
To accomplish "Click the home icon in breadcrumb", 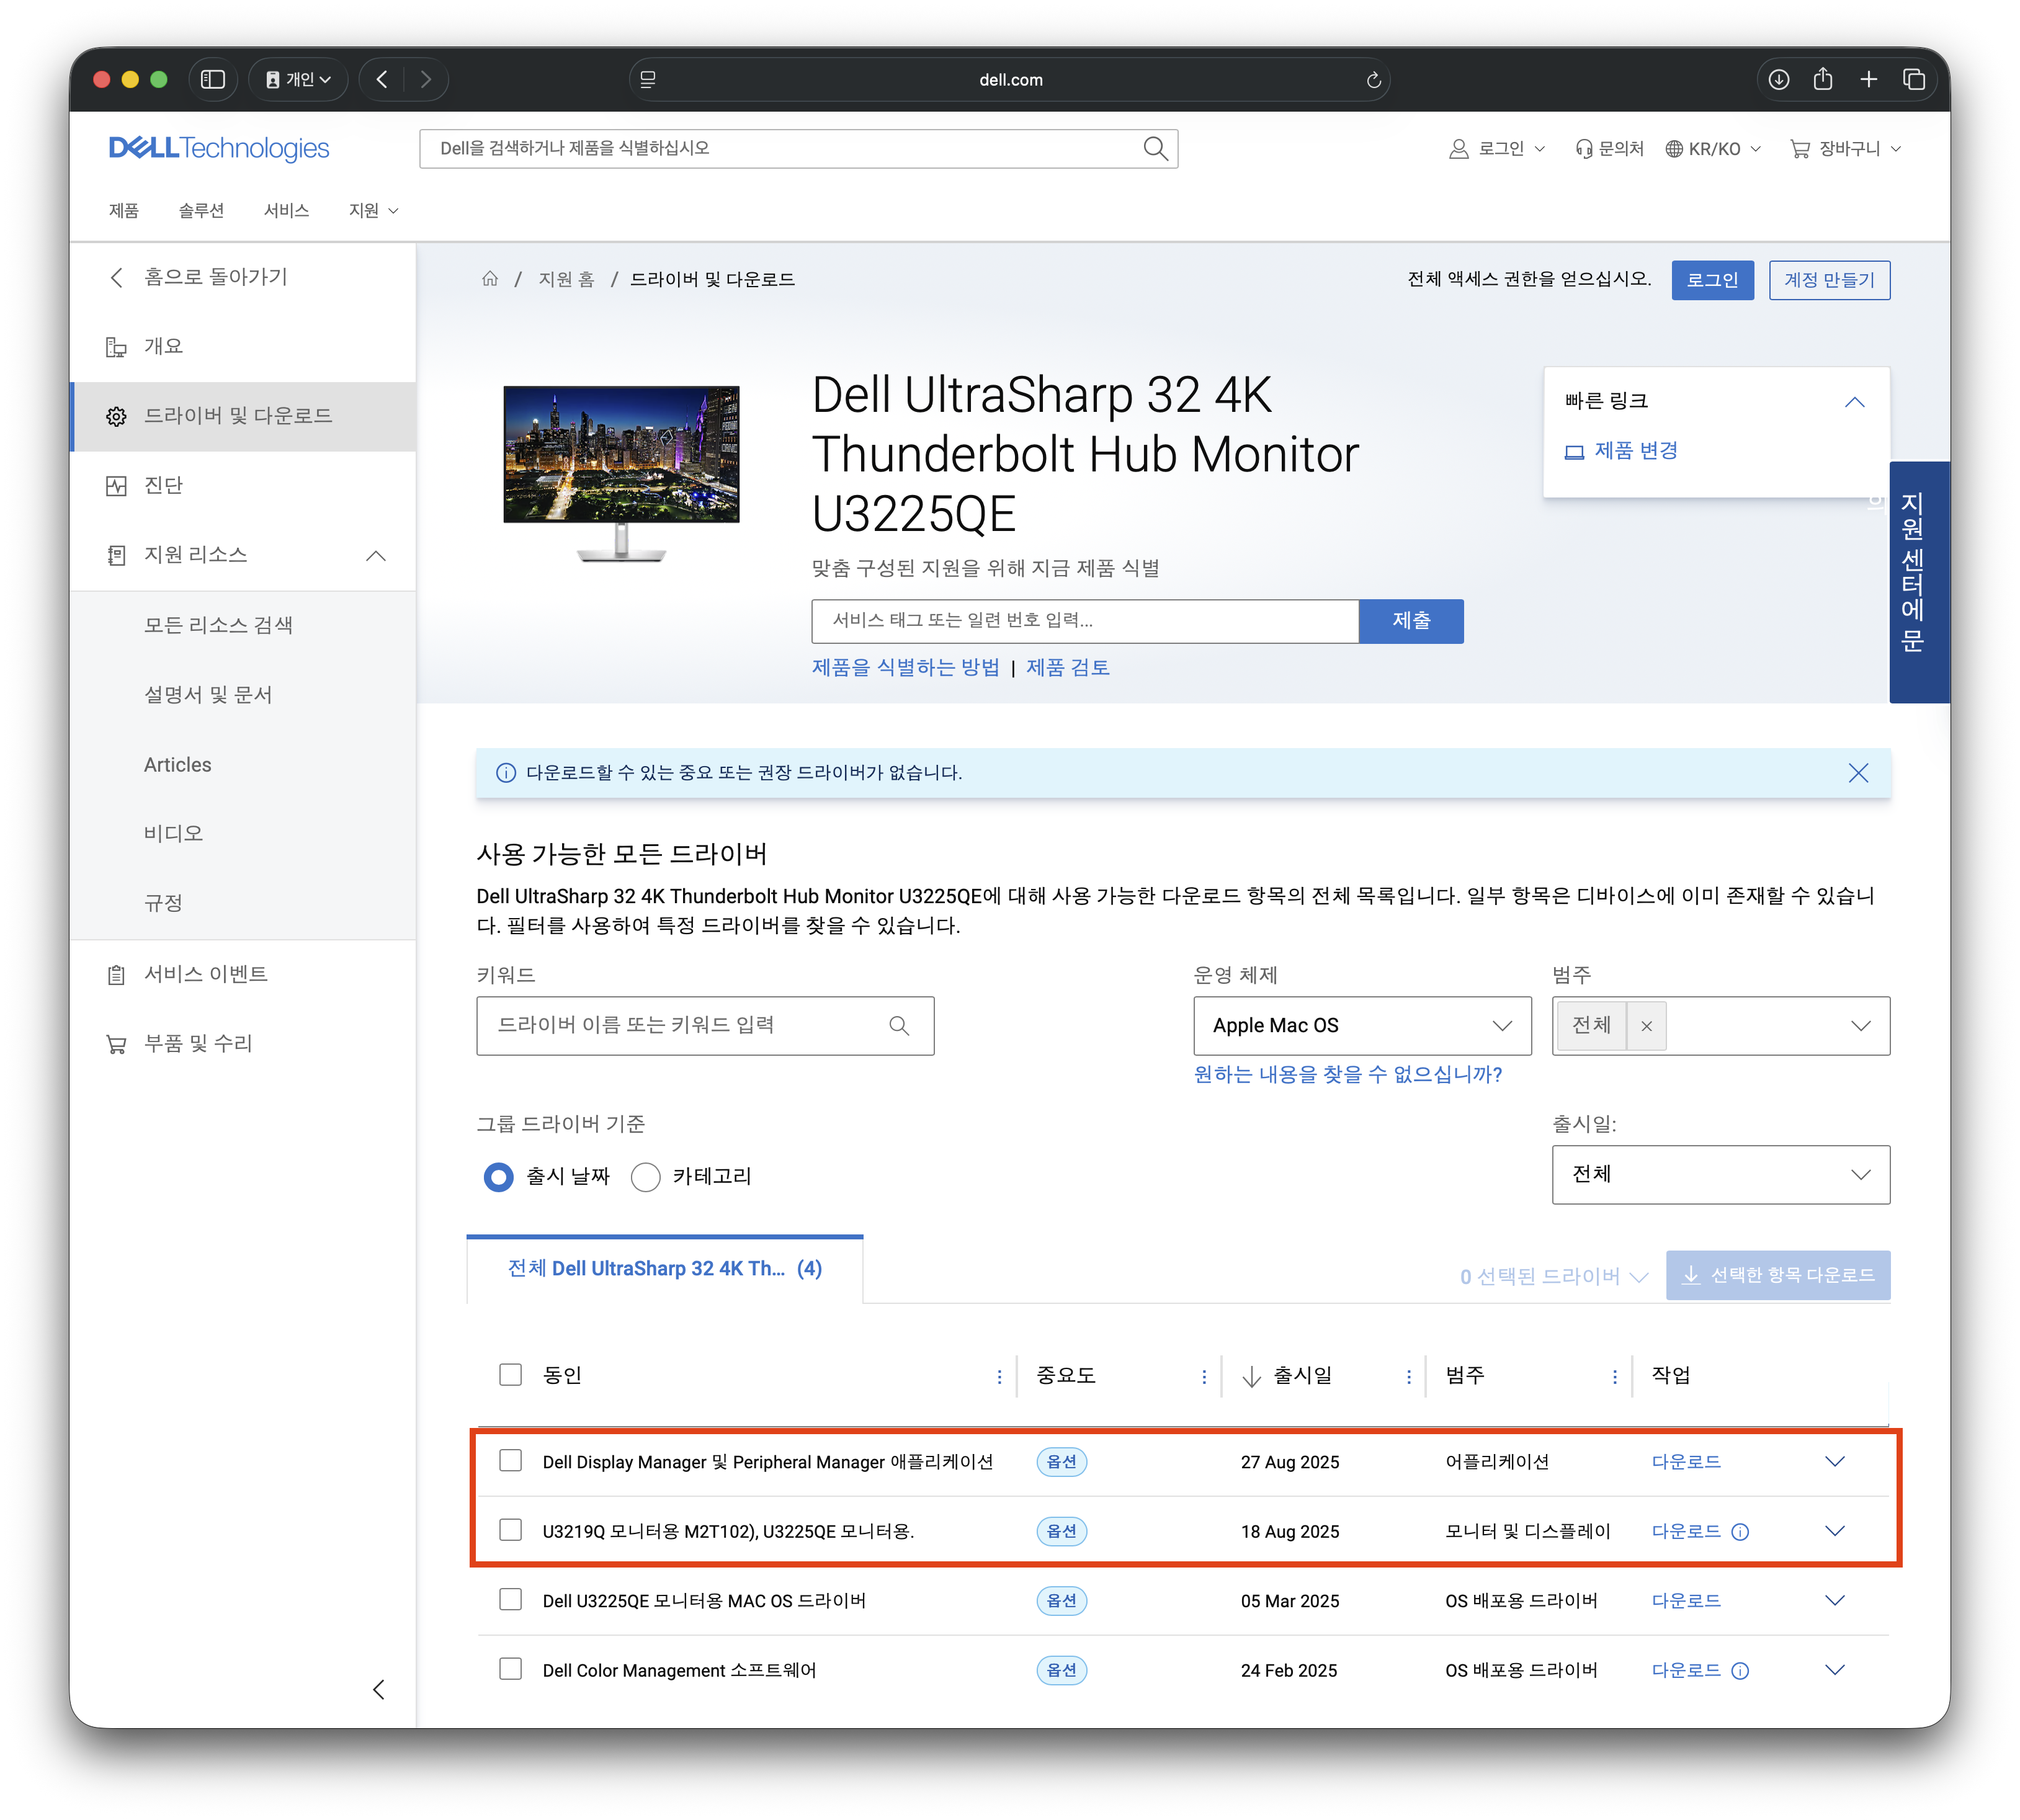I will point(490,279).
